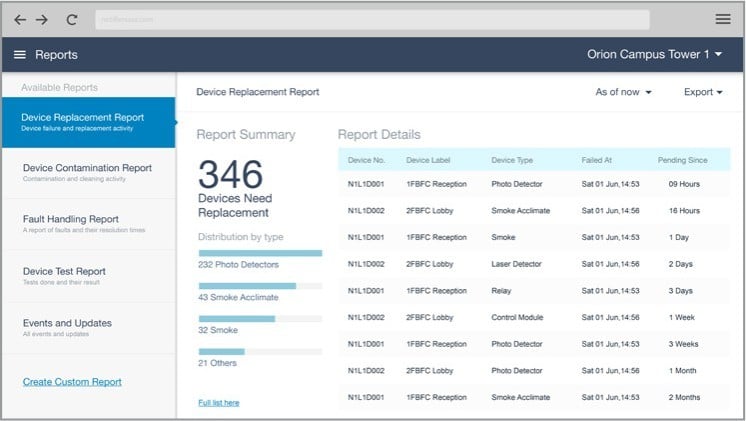Open the Full list here link
The image size is (746, 421).
pos(219,403)
